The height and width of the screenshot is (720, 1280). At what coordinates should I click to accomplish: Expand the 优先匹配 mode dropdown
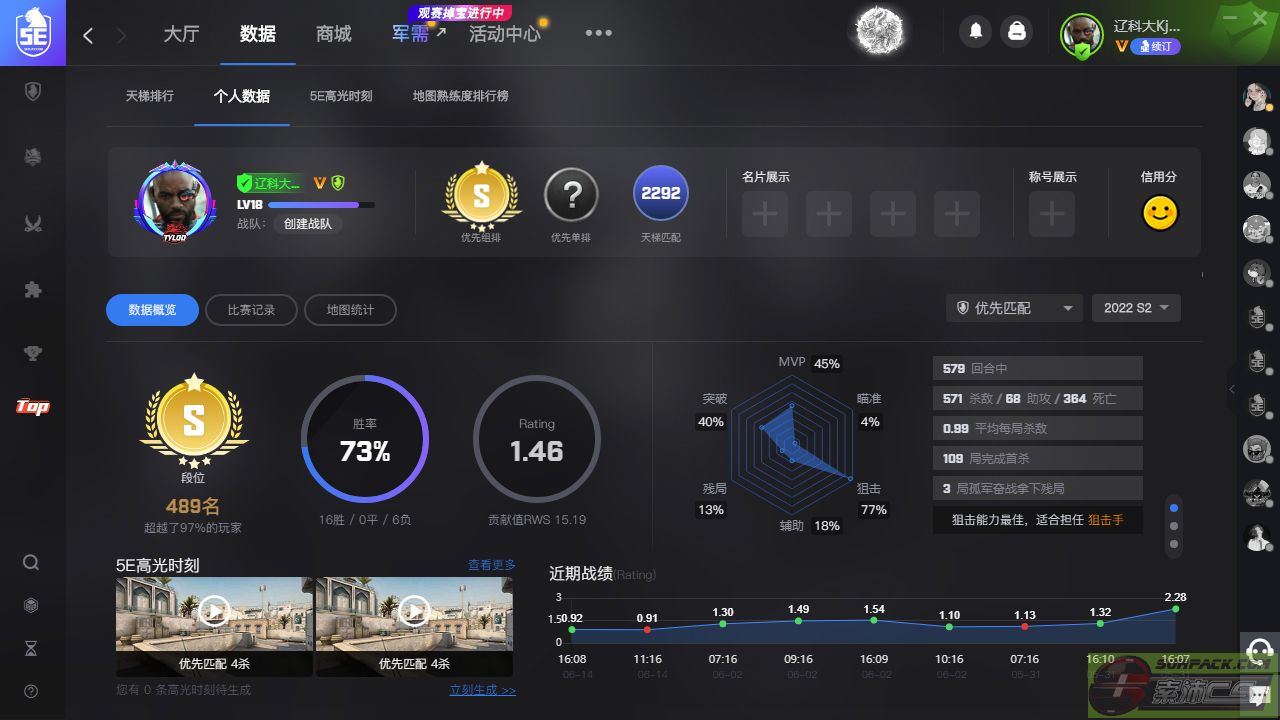[1014, 308]
